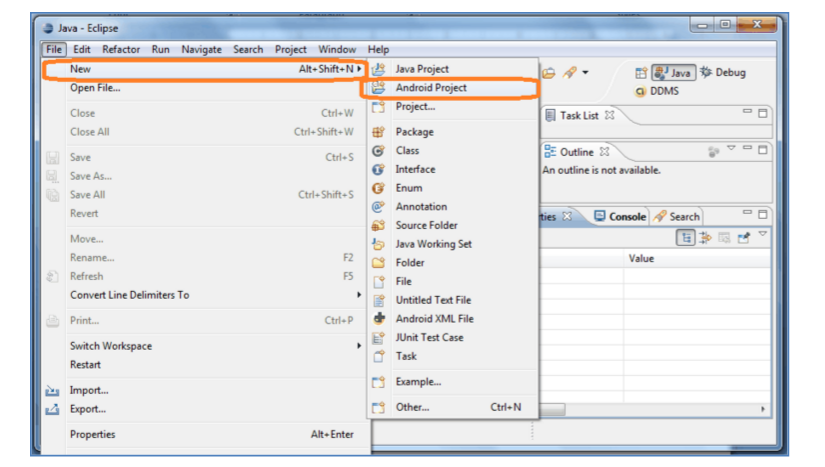The image size is (825, 467).
Task: Open the Refactor menu
Action: point(121,49)
